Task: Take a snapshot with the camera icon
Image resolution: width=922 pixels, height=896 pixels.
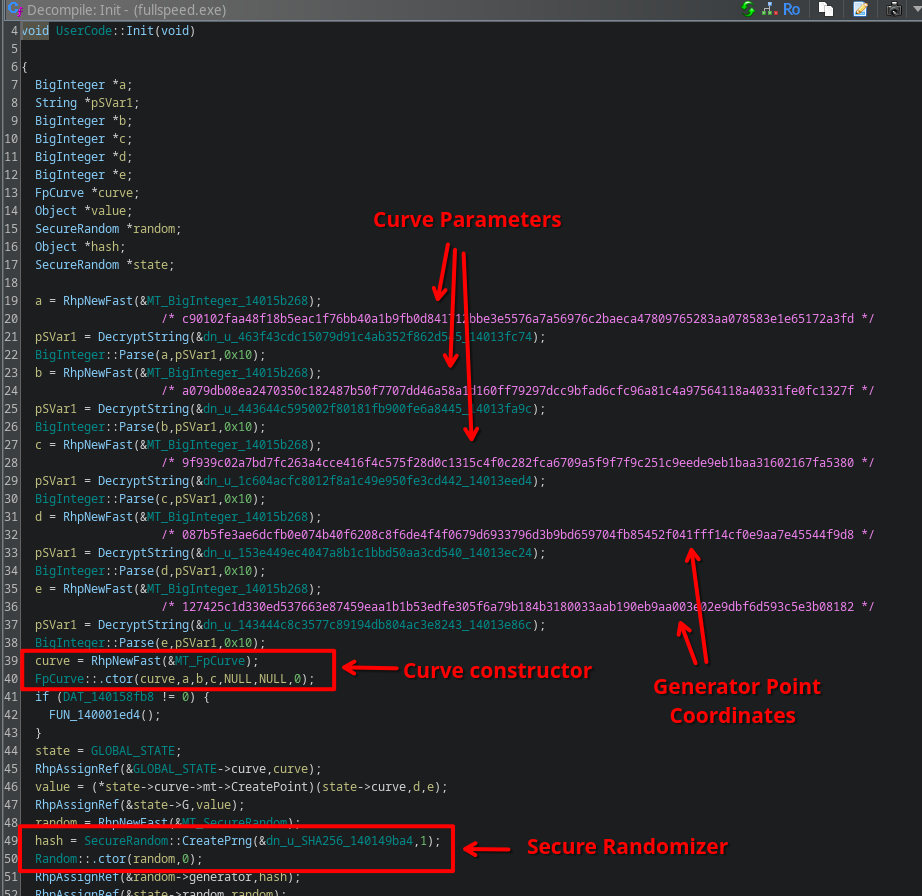Action: 894,9
